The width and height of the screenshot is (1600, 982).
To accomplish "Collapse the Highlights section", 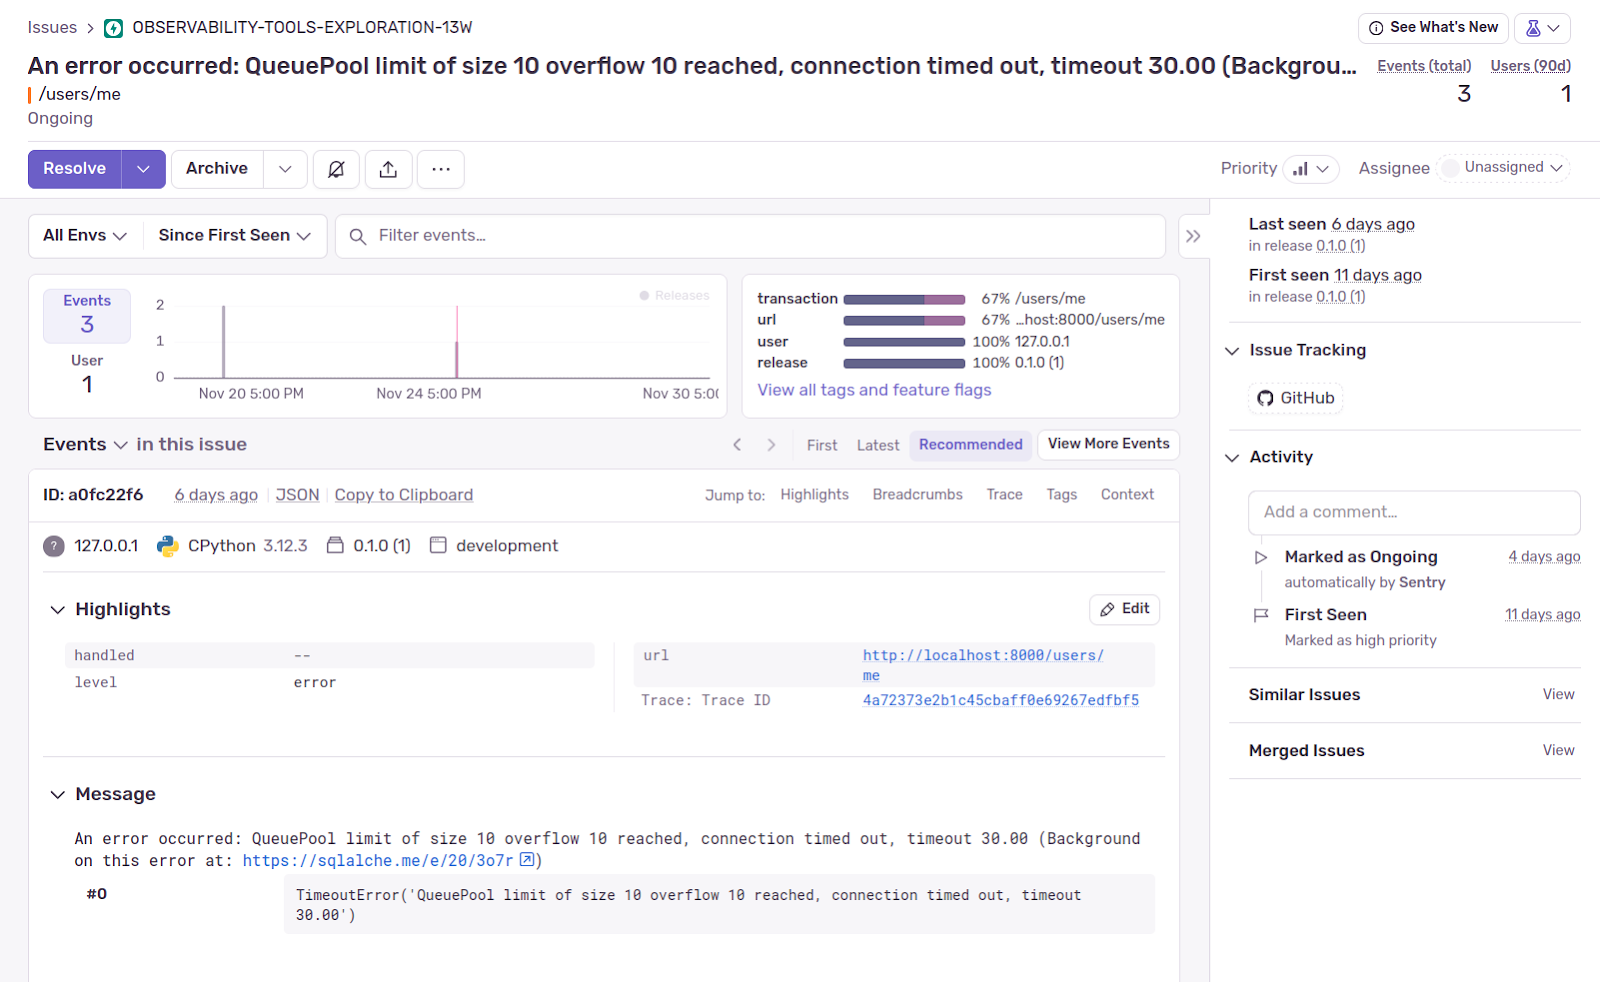I will click(58, 610).
